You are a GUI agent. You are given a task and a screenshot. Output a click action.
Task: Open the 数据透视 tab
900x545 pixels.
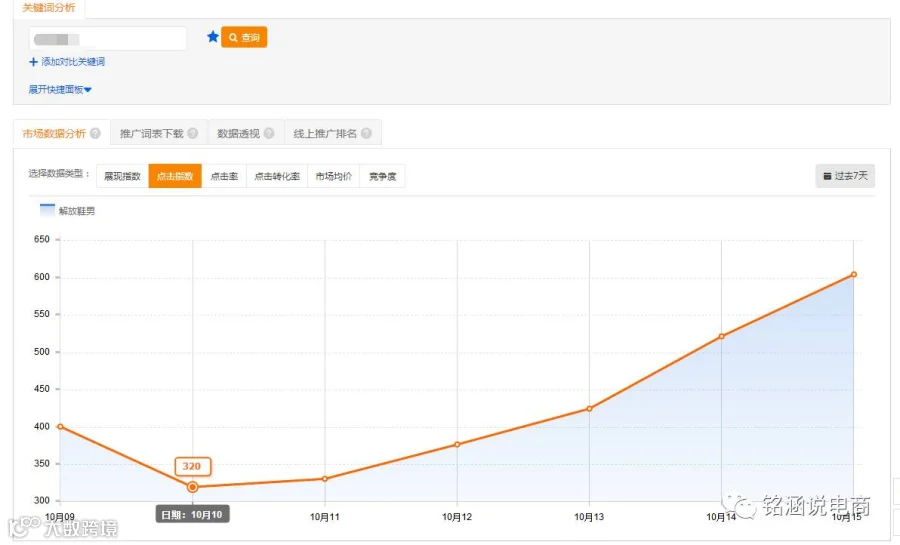(x=238, y=134)
